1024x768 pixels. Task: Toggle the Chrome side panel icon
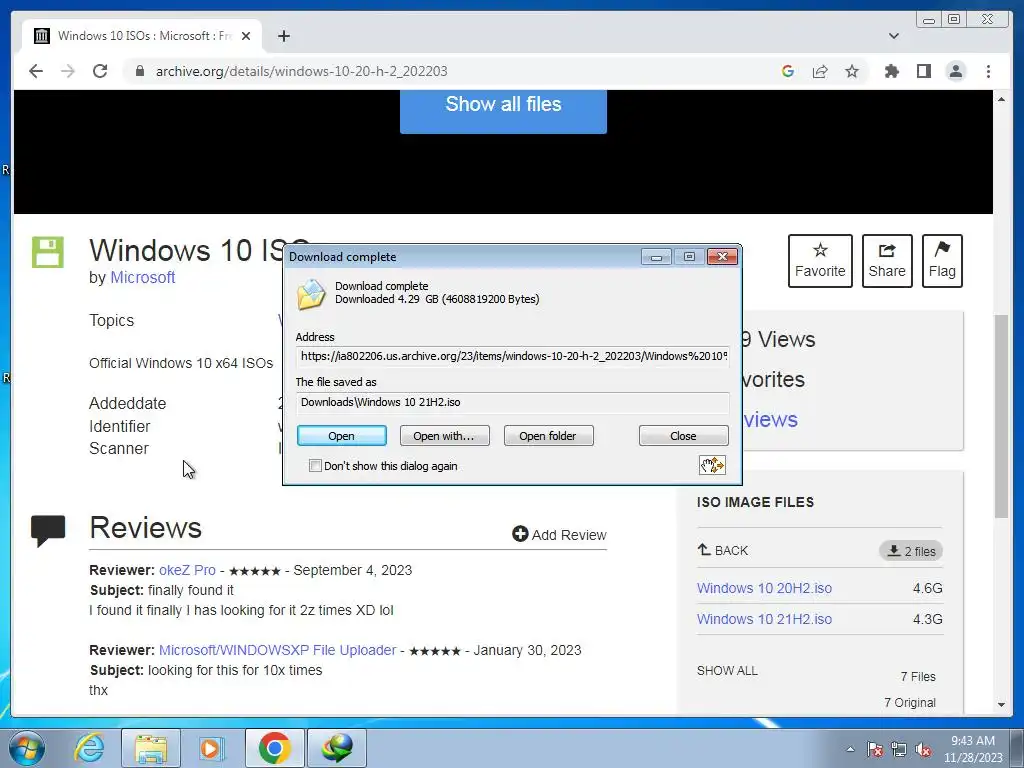pos(923,71)
